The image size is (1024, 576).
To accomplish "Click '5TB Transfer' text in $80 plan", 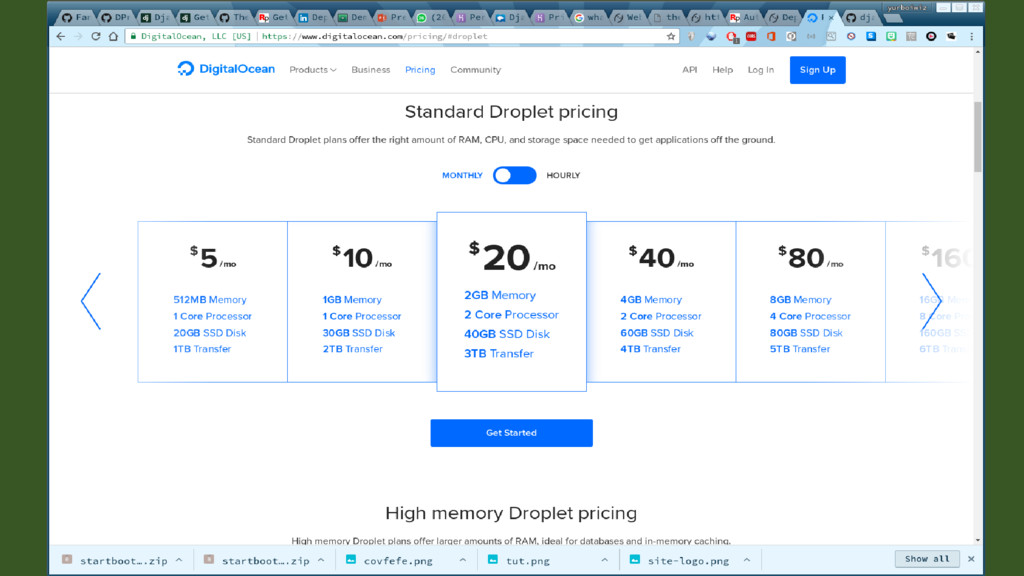I will [800, 349].
